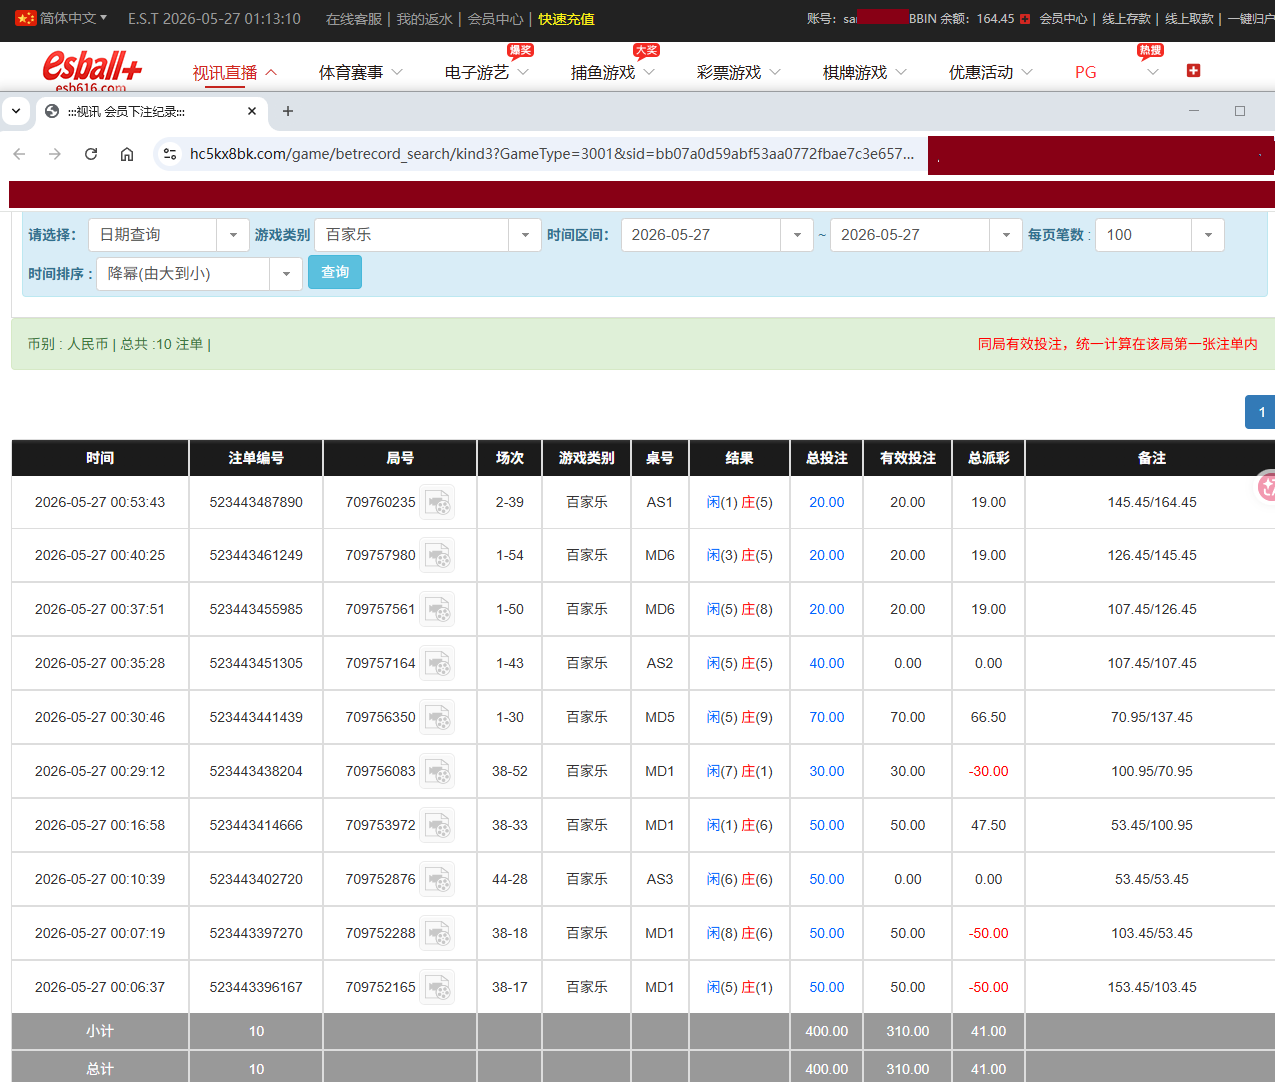
Task: Click the browser back arrow
Action: tap(20, 154)
